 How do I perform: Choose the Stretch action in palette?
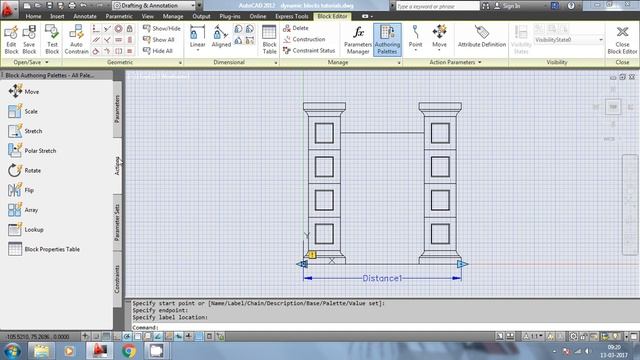click(x=25, y=131)
